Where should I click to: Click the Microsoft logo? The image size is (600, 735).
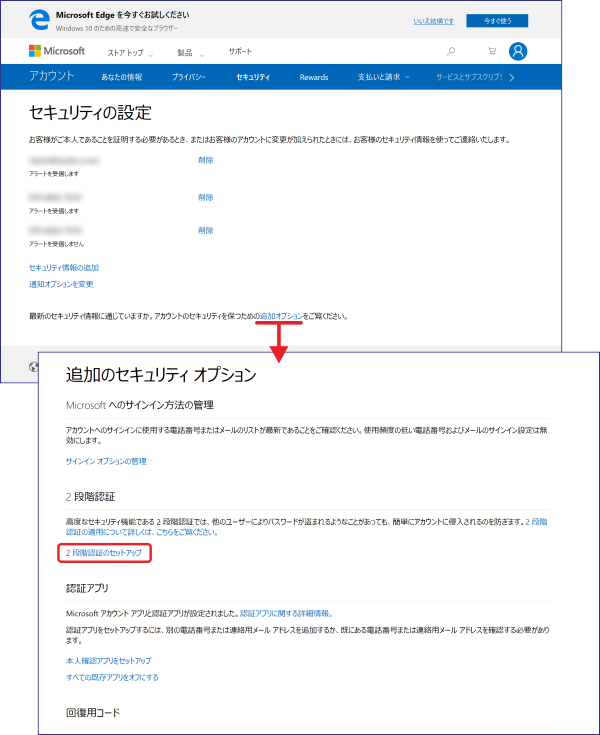[57, 51]
